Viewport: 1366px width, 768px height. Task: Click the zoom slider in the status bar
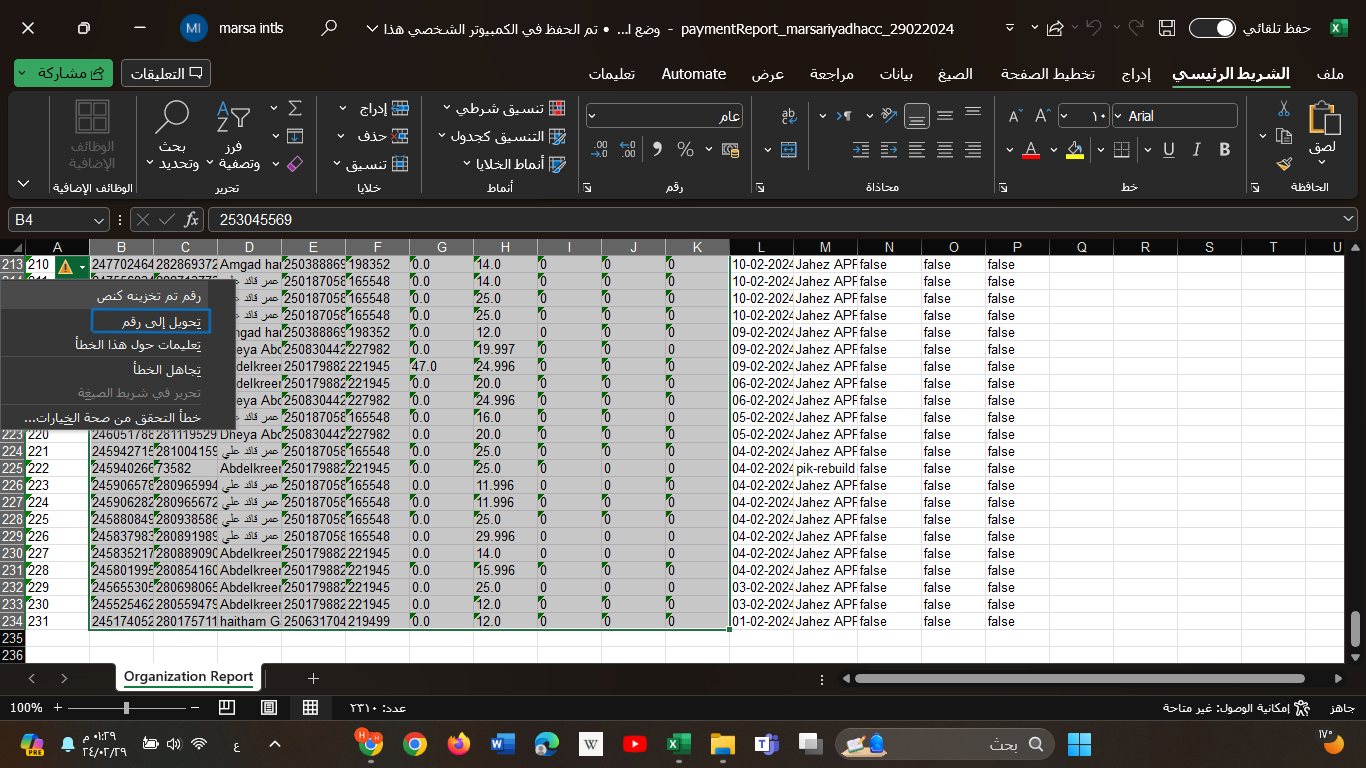[126, 707]
